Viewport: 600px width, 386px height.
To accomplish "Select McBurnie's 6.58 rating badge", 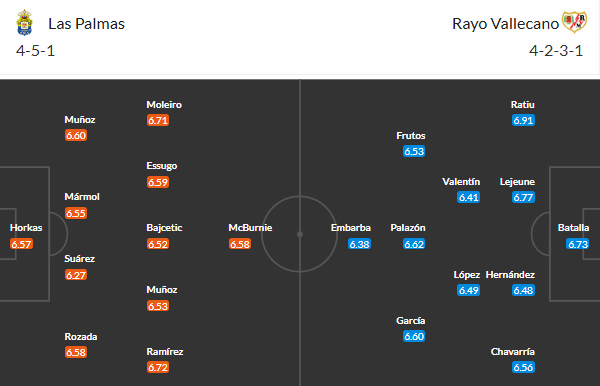I will coord(240,244).
